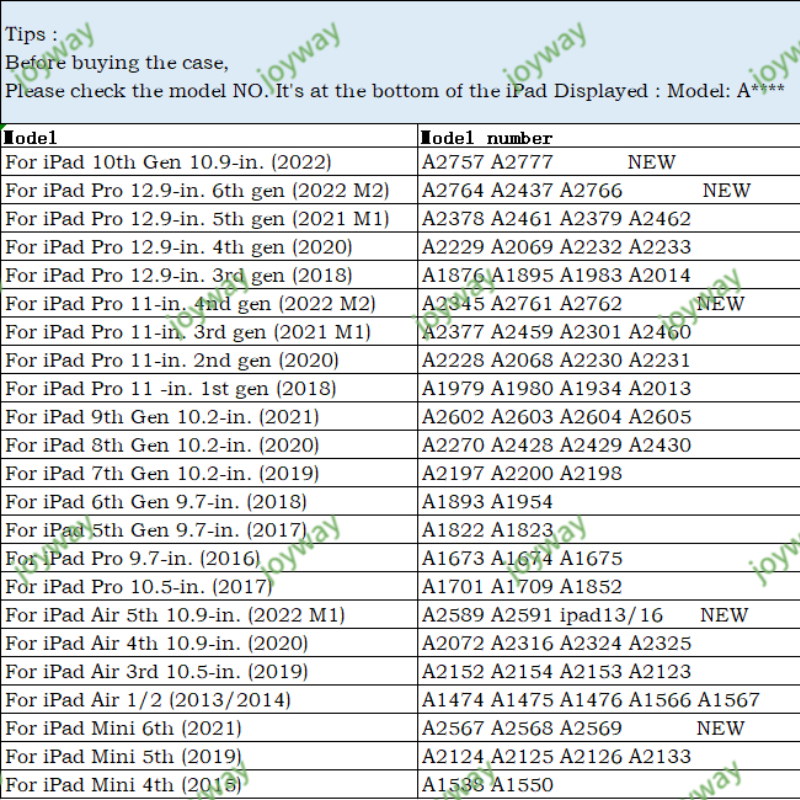Click cell 'A2567 A2568 A2569'
This screenshot has height=800, width=800.
pos(609,728)
